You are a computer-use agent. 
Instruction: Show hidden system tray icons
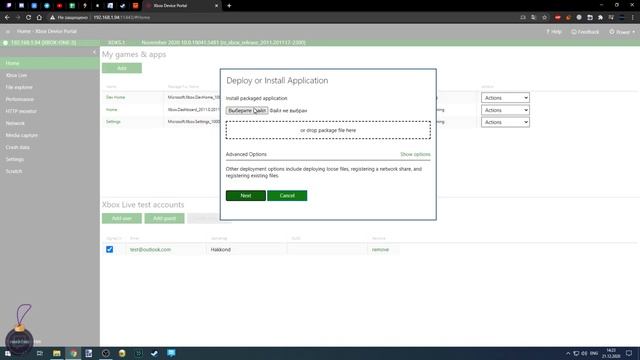pos(568,353)
